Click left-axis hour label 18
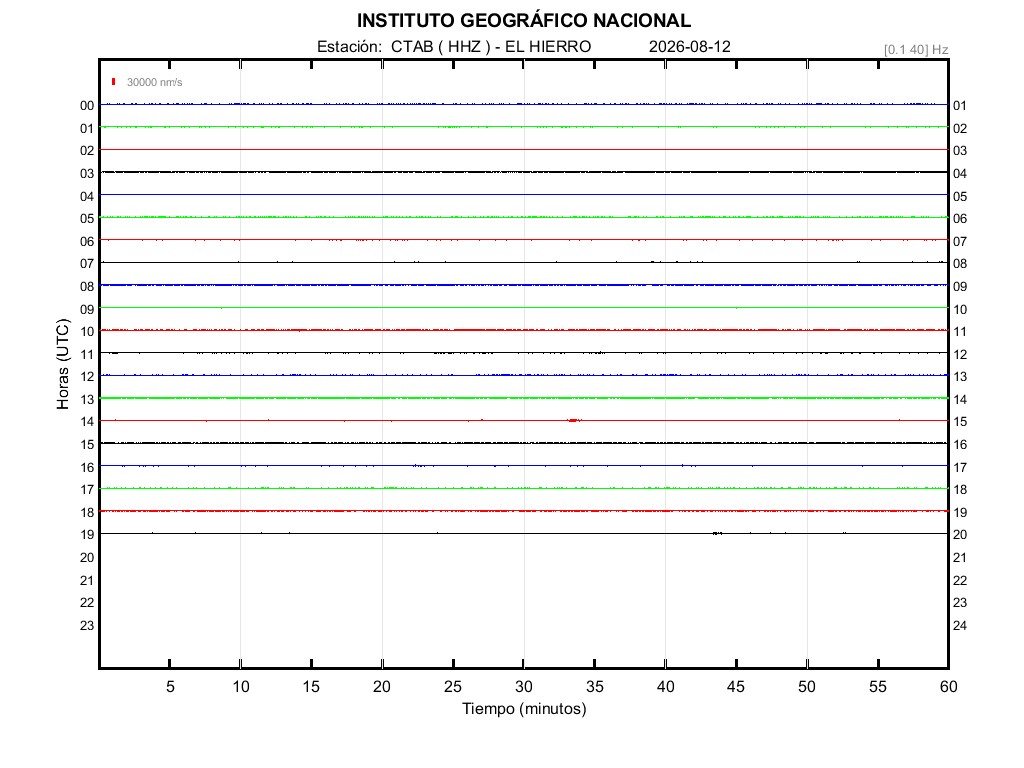The height and width of the screenshot is (768, 1024). tap(87, 513)
